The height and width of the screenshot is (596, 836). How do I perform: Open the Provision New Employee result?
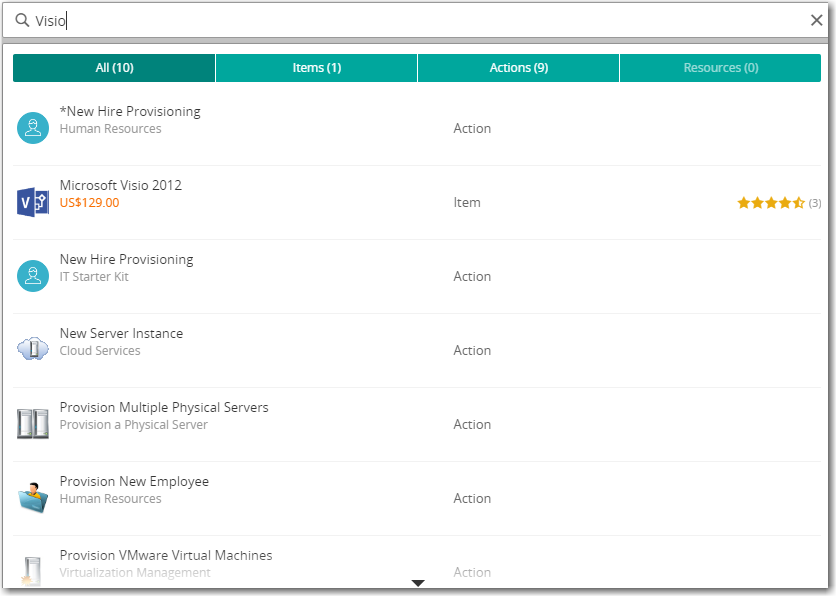[134, 481]
